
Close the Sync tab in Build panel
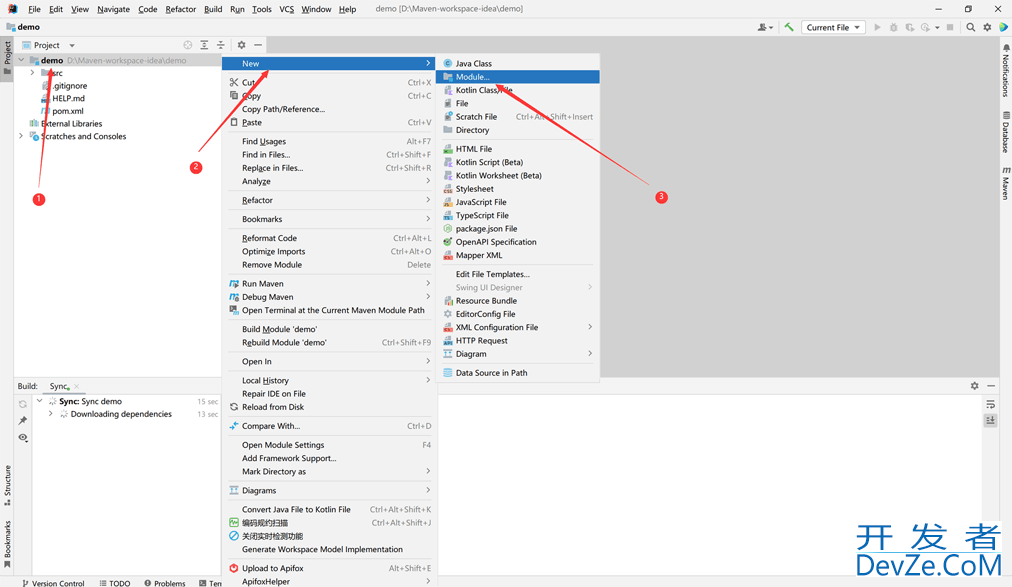click(76, 386)
